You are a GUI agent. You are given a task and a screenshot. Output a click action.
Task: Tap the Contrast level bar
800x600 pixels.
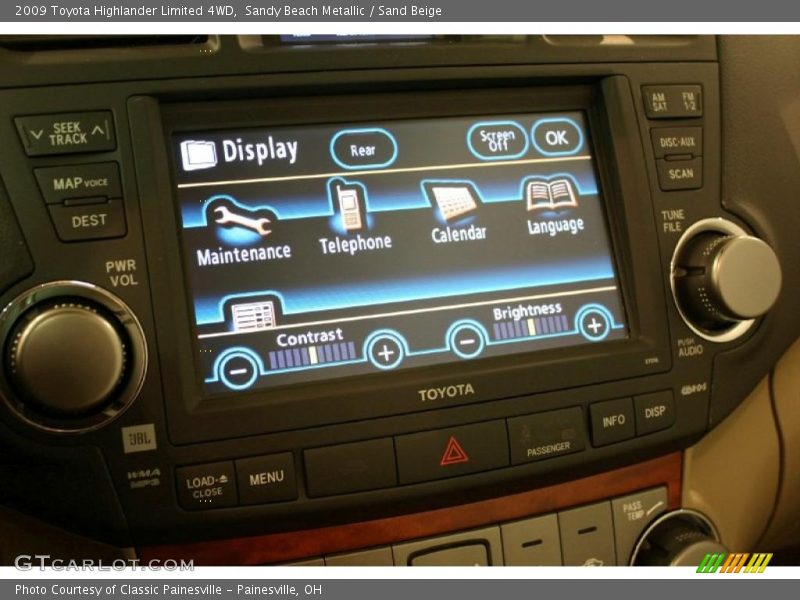pyautogui.click(x=313, y=355)
